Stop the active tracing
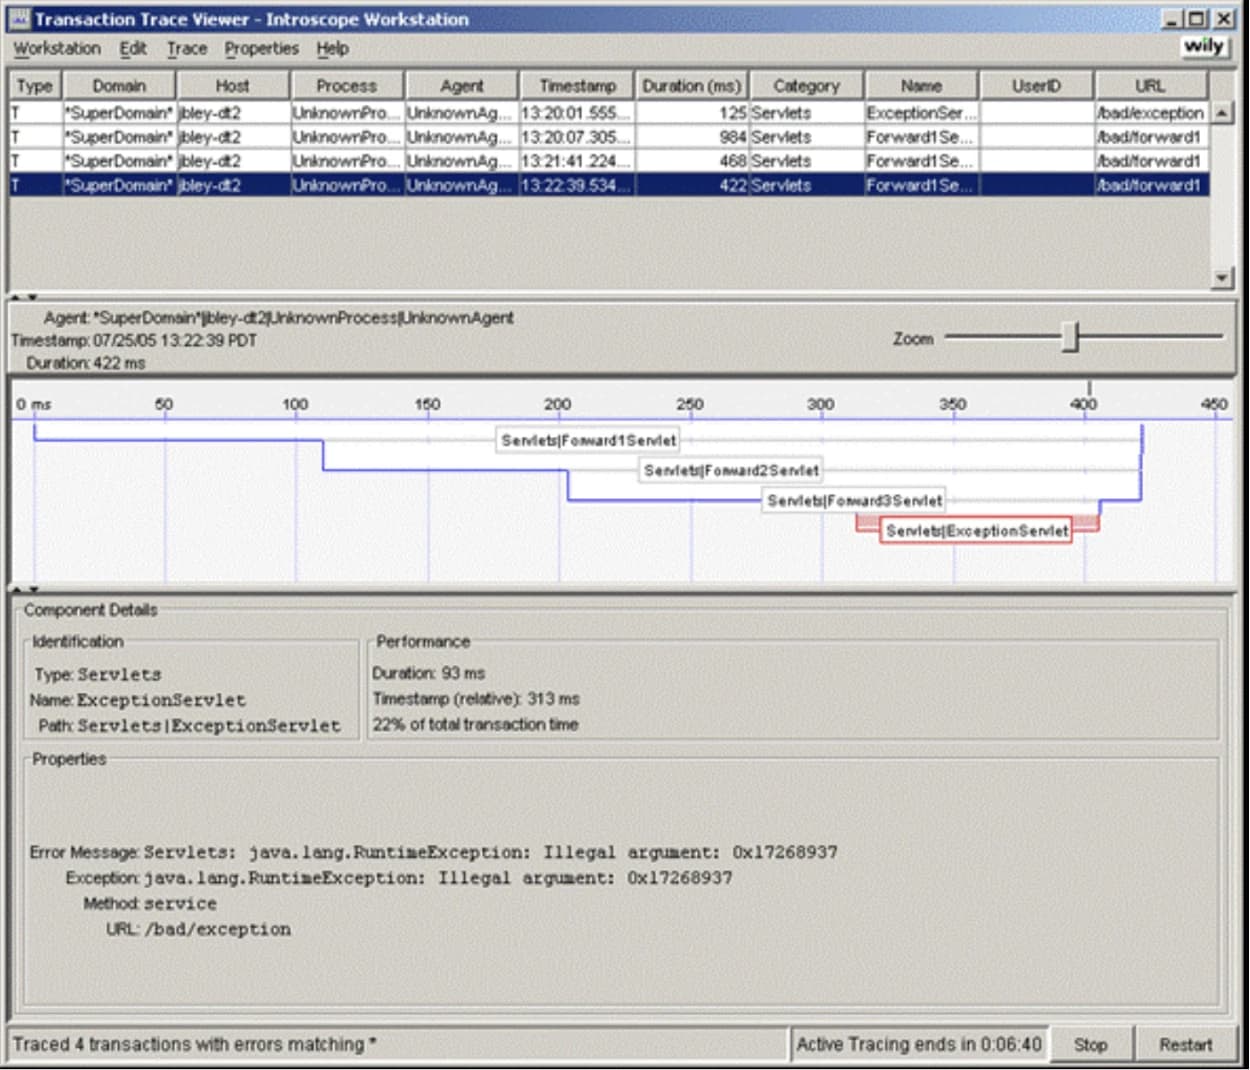 [1090, 1044]
